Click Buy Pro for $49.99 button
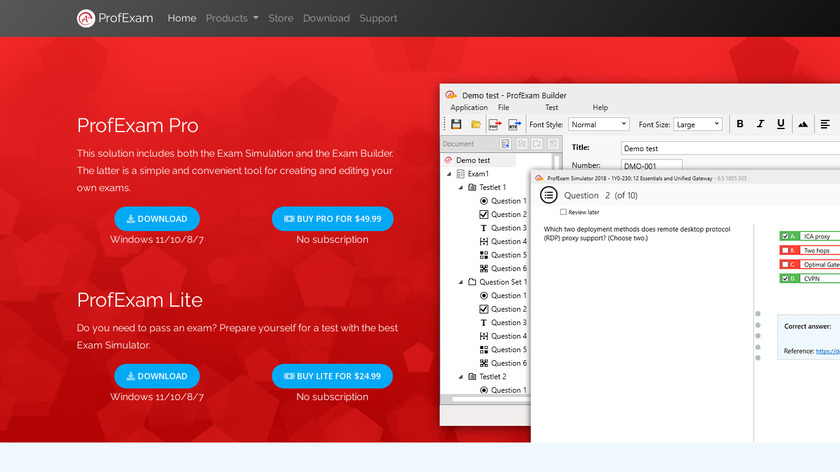The width and height of the screenshot is (840, 472). point(333,219)
